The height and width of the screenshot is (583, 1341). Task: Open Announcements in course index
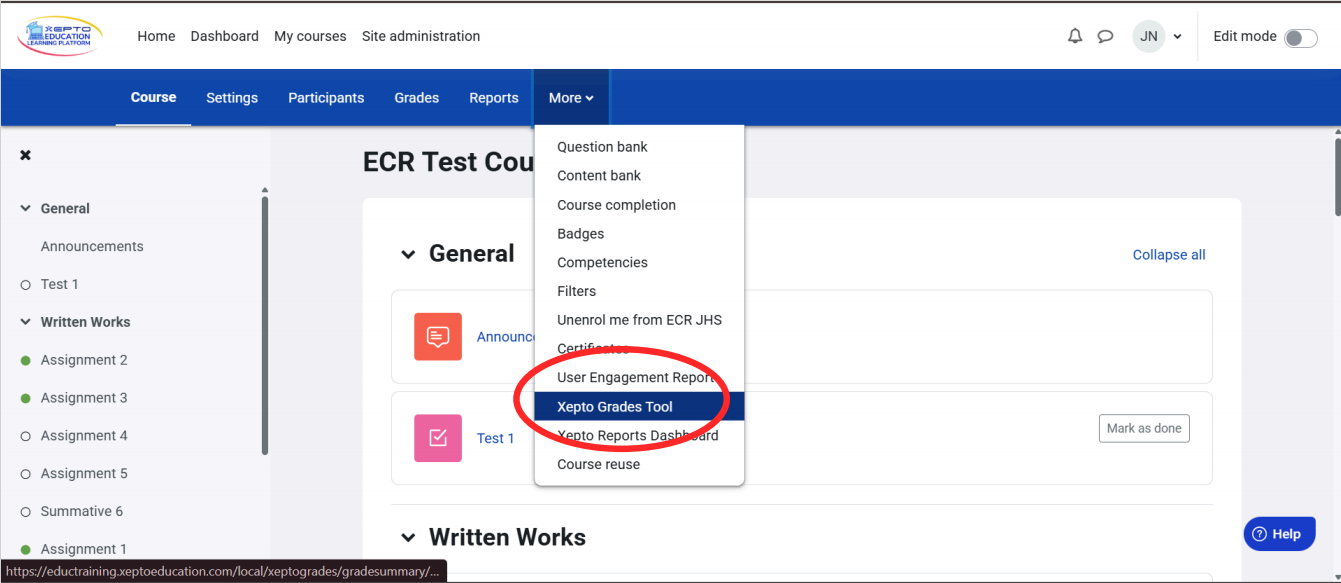coord(92,247)
